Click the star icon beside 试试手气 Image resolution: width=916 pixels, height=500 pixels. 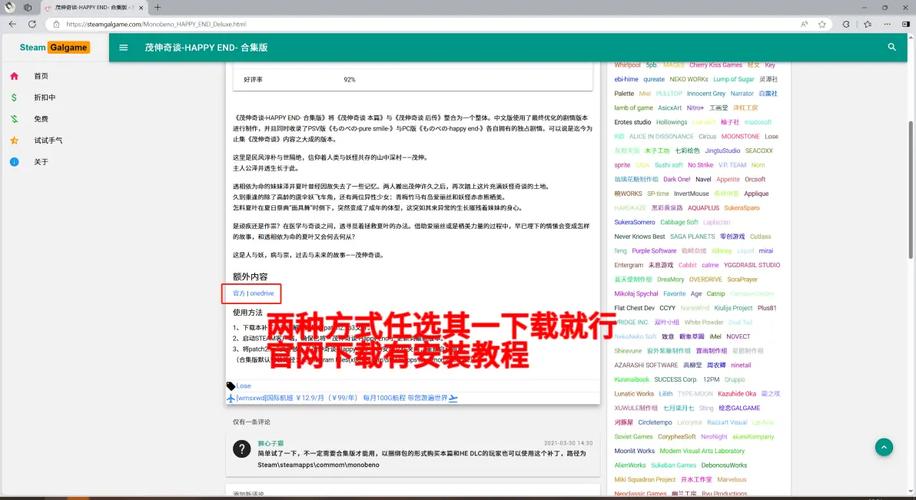(14, 140)
